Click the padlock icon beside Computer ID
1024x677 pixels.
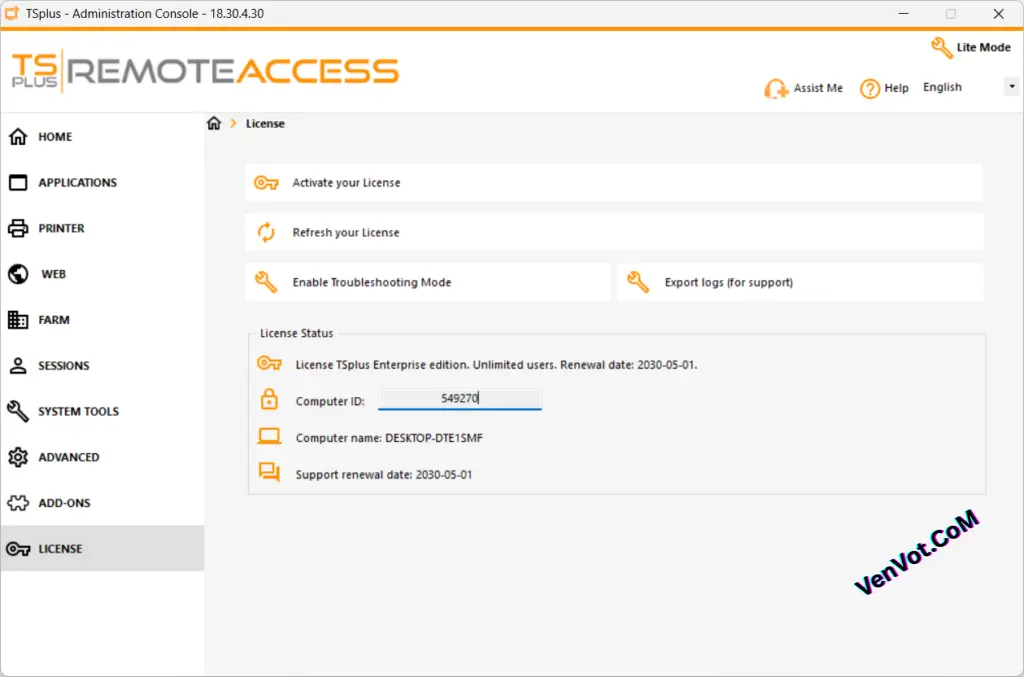coord(269,399)
